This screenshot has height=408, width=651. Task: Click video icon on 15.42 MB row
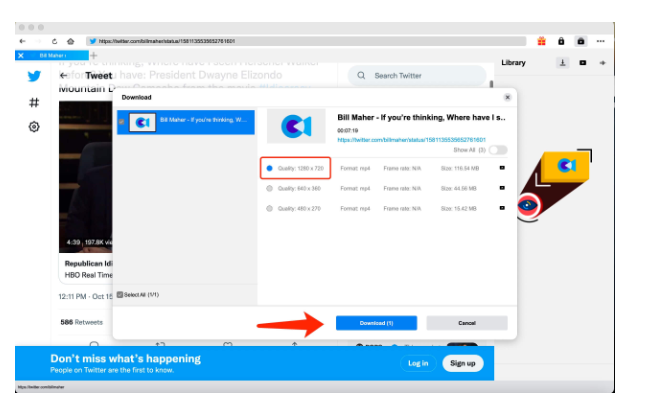point(502,208)
